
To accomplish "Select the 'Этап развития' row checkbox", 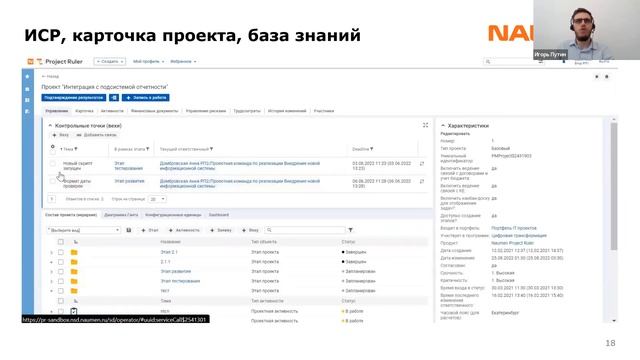I will (61, 271).
